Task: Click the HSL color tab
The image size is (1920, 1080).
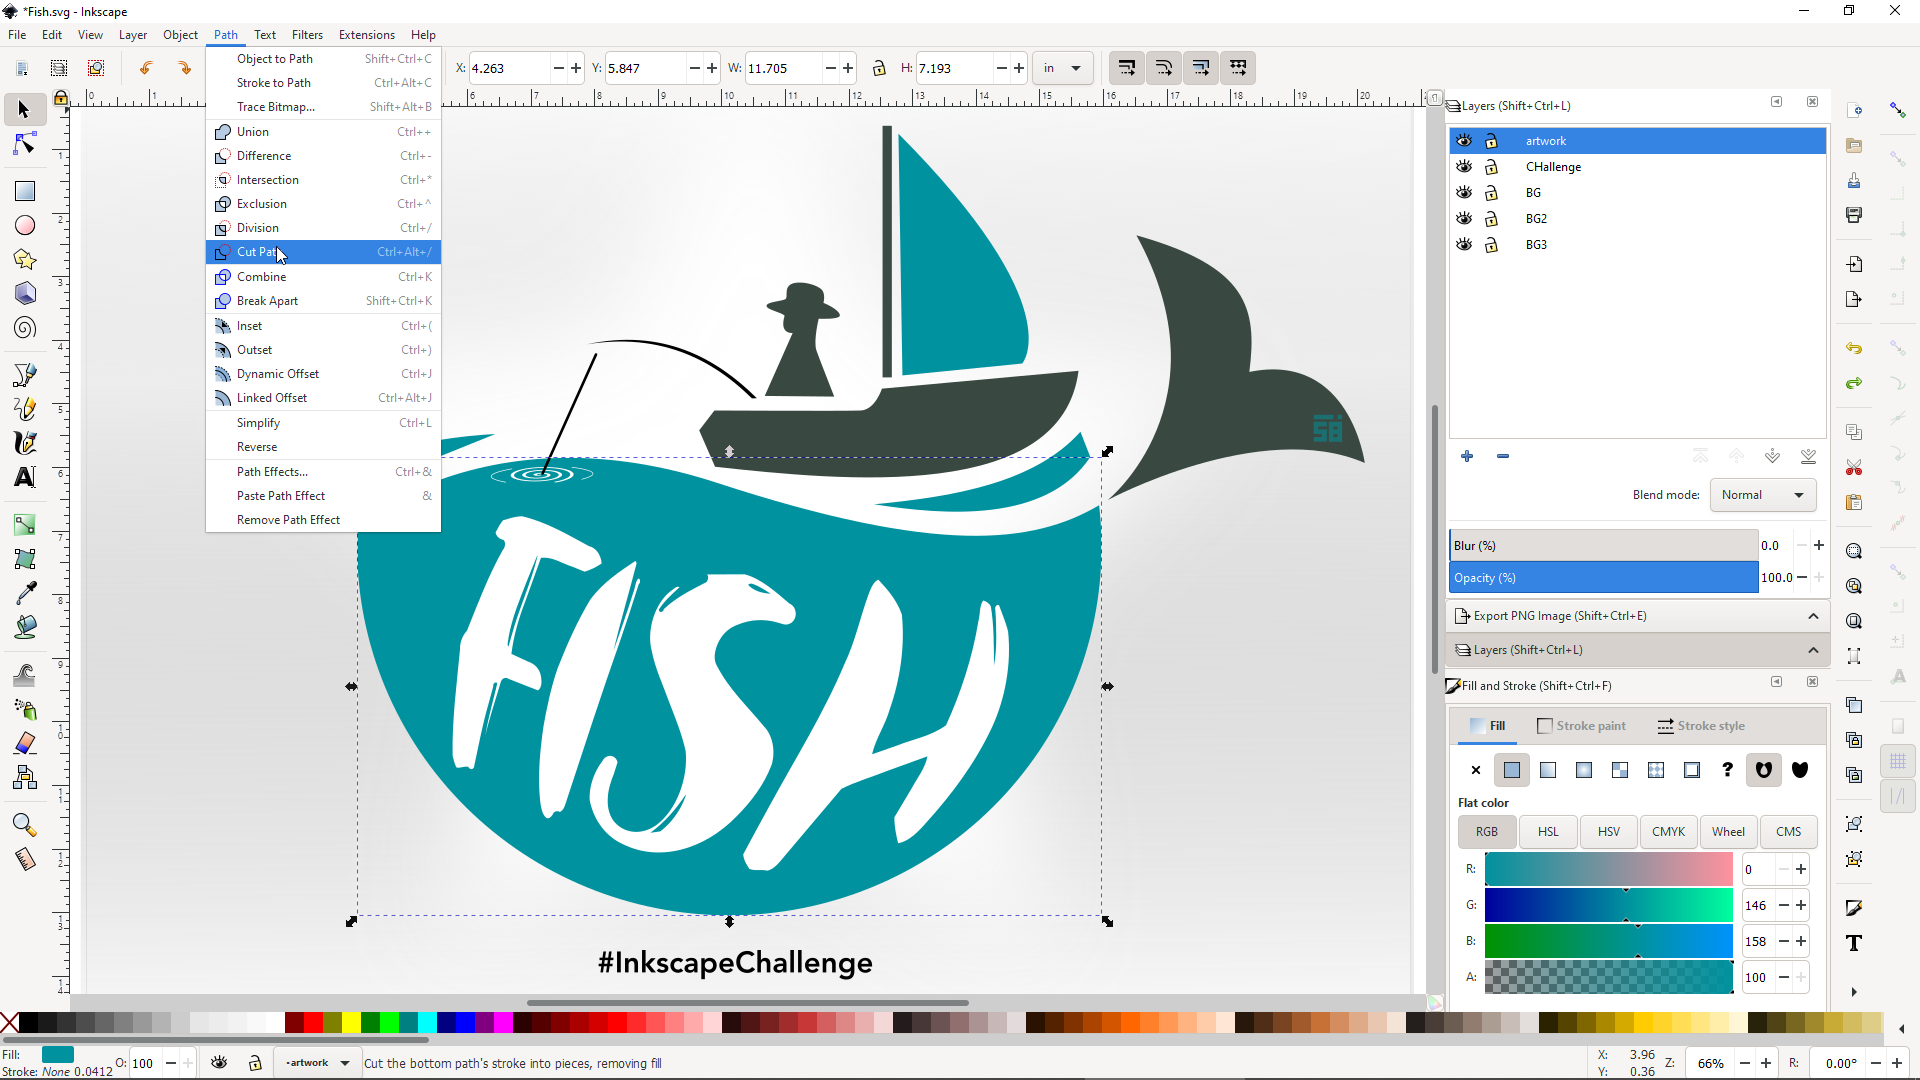Action: coord(1548,831)
